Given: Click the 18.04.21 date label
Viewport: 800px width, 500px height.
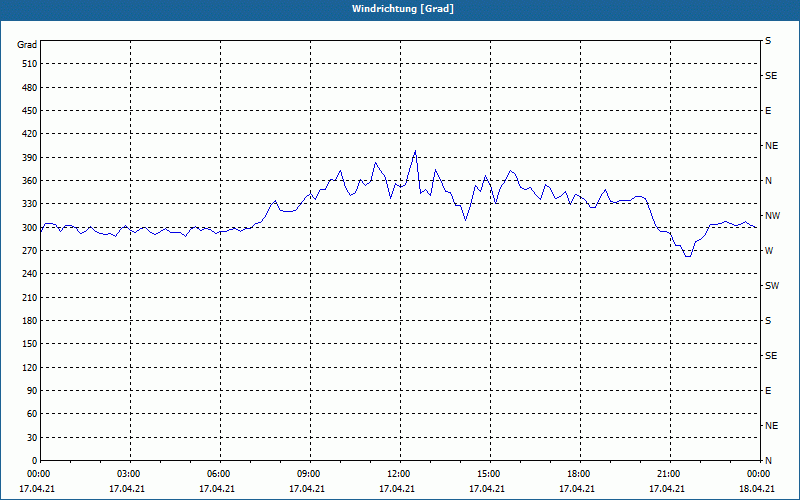Looking at the screenshot, I should pos(757,489).
